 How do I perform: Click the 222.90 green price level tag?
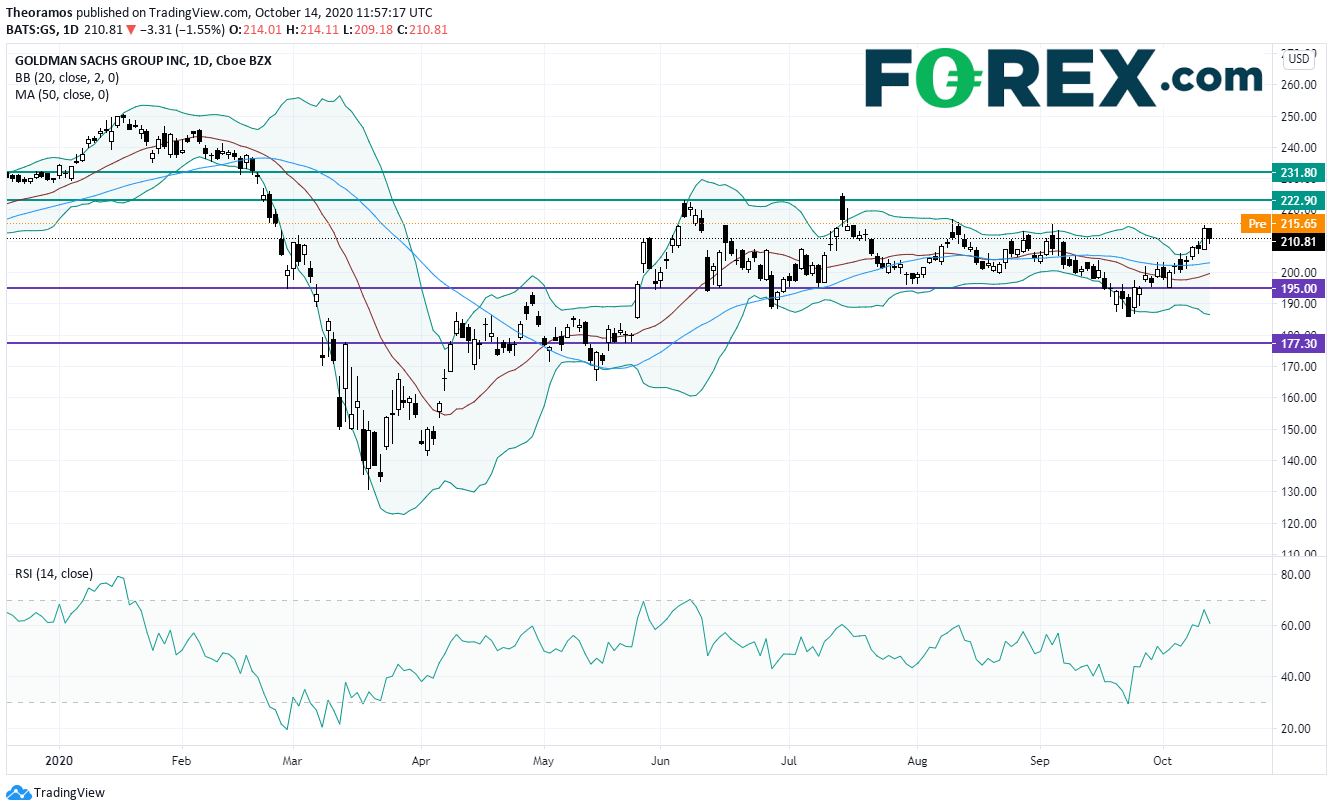pos(1297,201)
